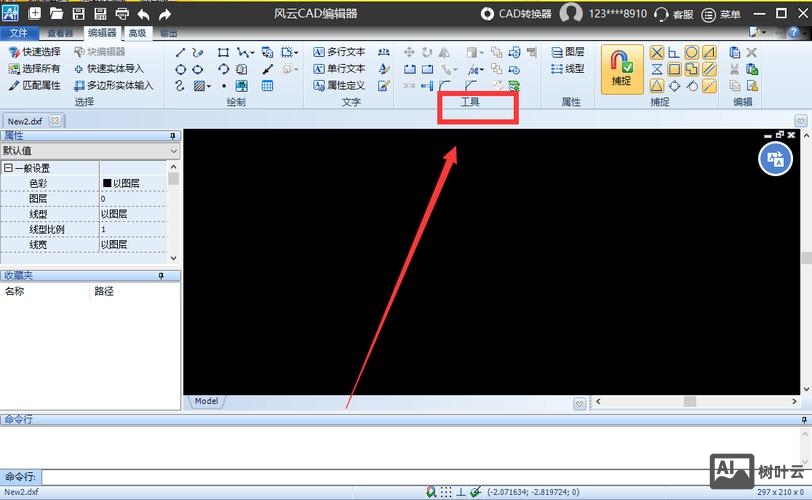Image resolution: width=812 pixels, height=500 pixels.
Task: Toggle the hourglass-shaped snap option
Action: [x=657, y=69]
